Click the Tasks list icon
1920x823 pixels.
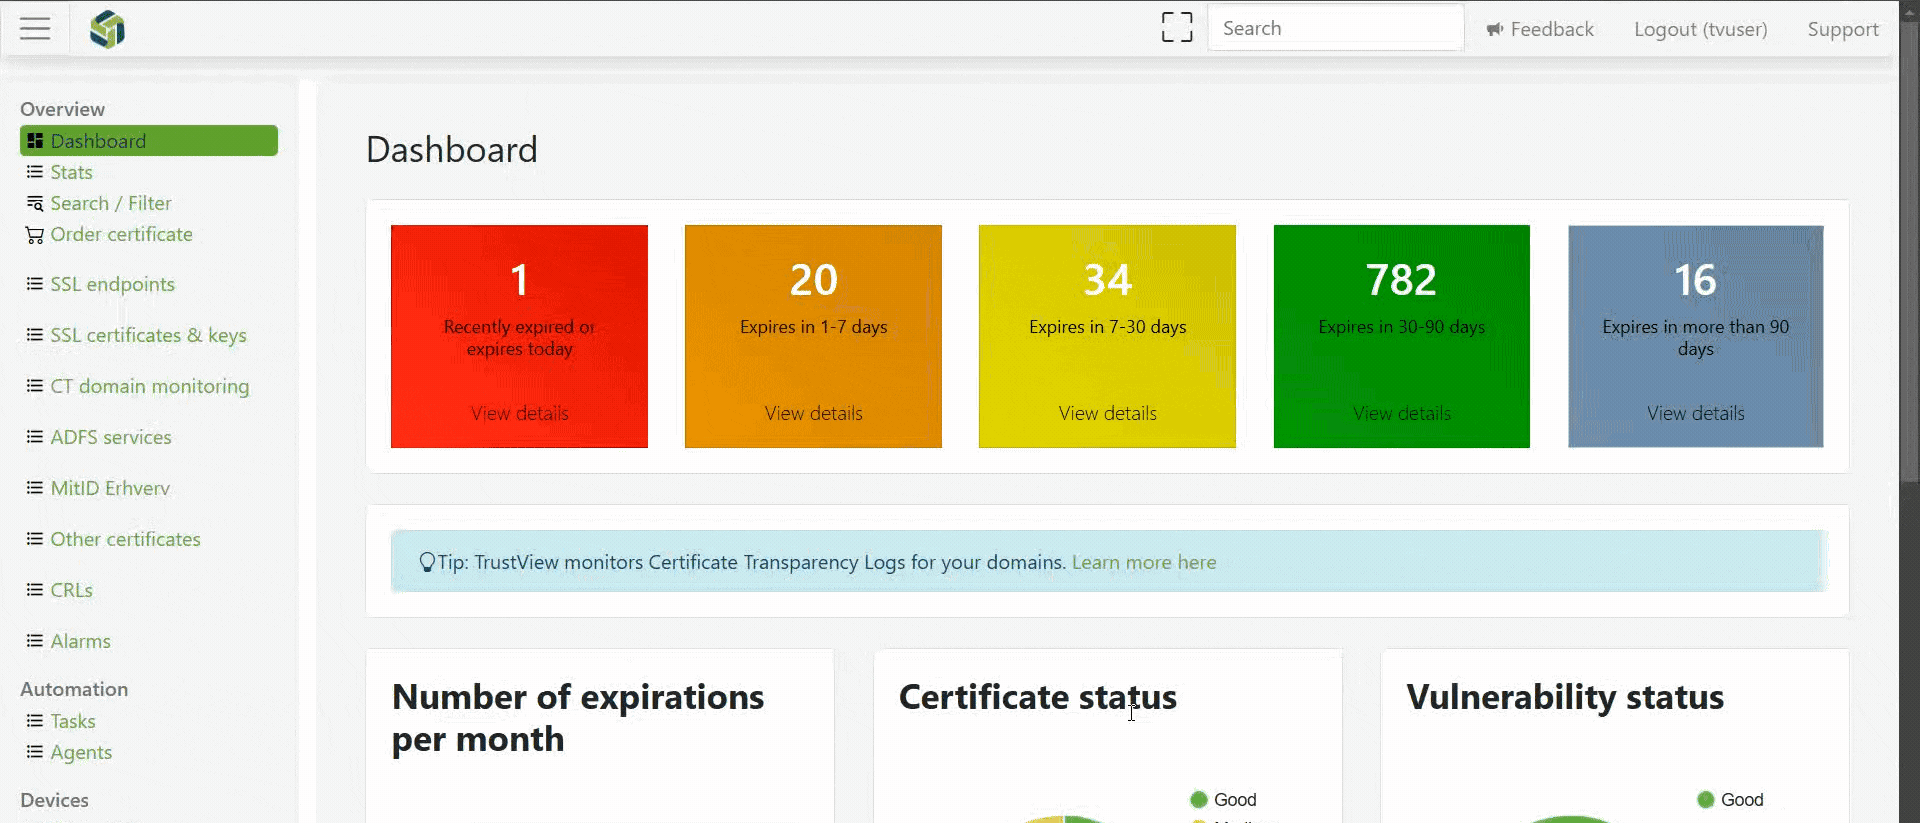tap(35, 721)
